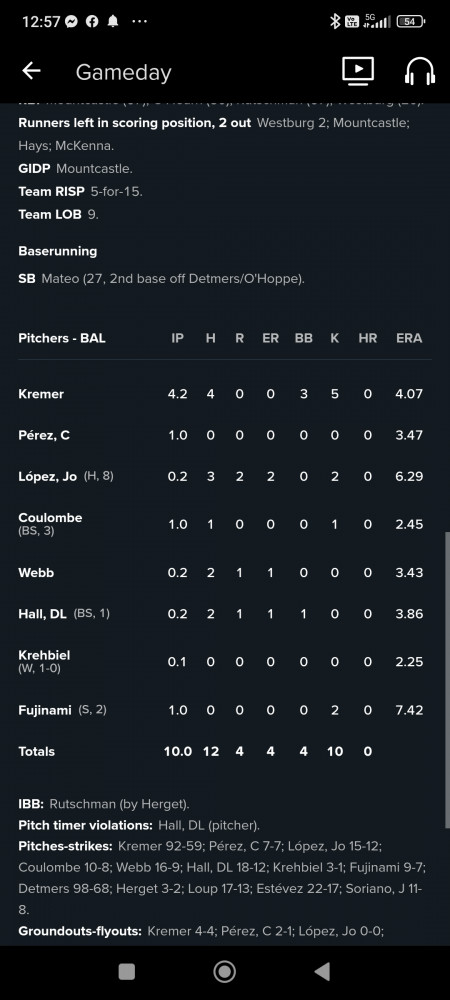The width and height of the screenshot is (450, 1000).
Task: Tap the Pitchers - BAL header
Action: click(x=62, y=339)
